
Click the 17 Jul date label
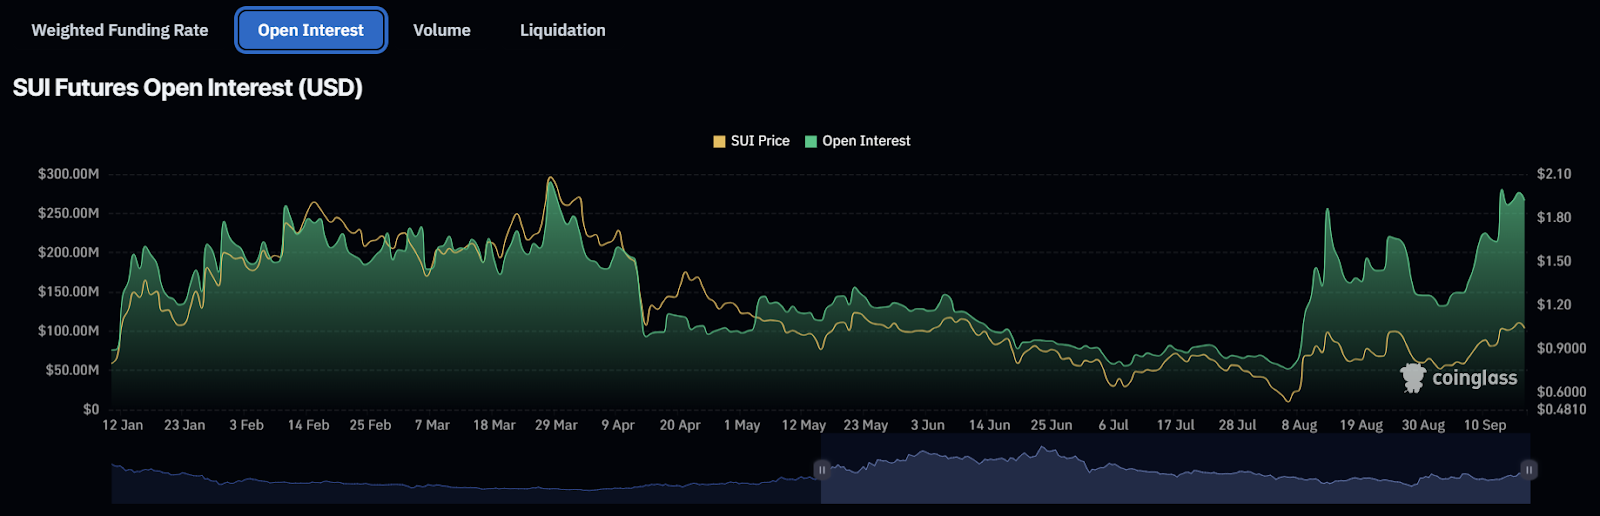pyautogui.click(x=1175, y=425)
